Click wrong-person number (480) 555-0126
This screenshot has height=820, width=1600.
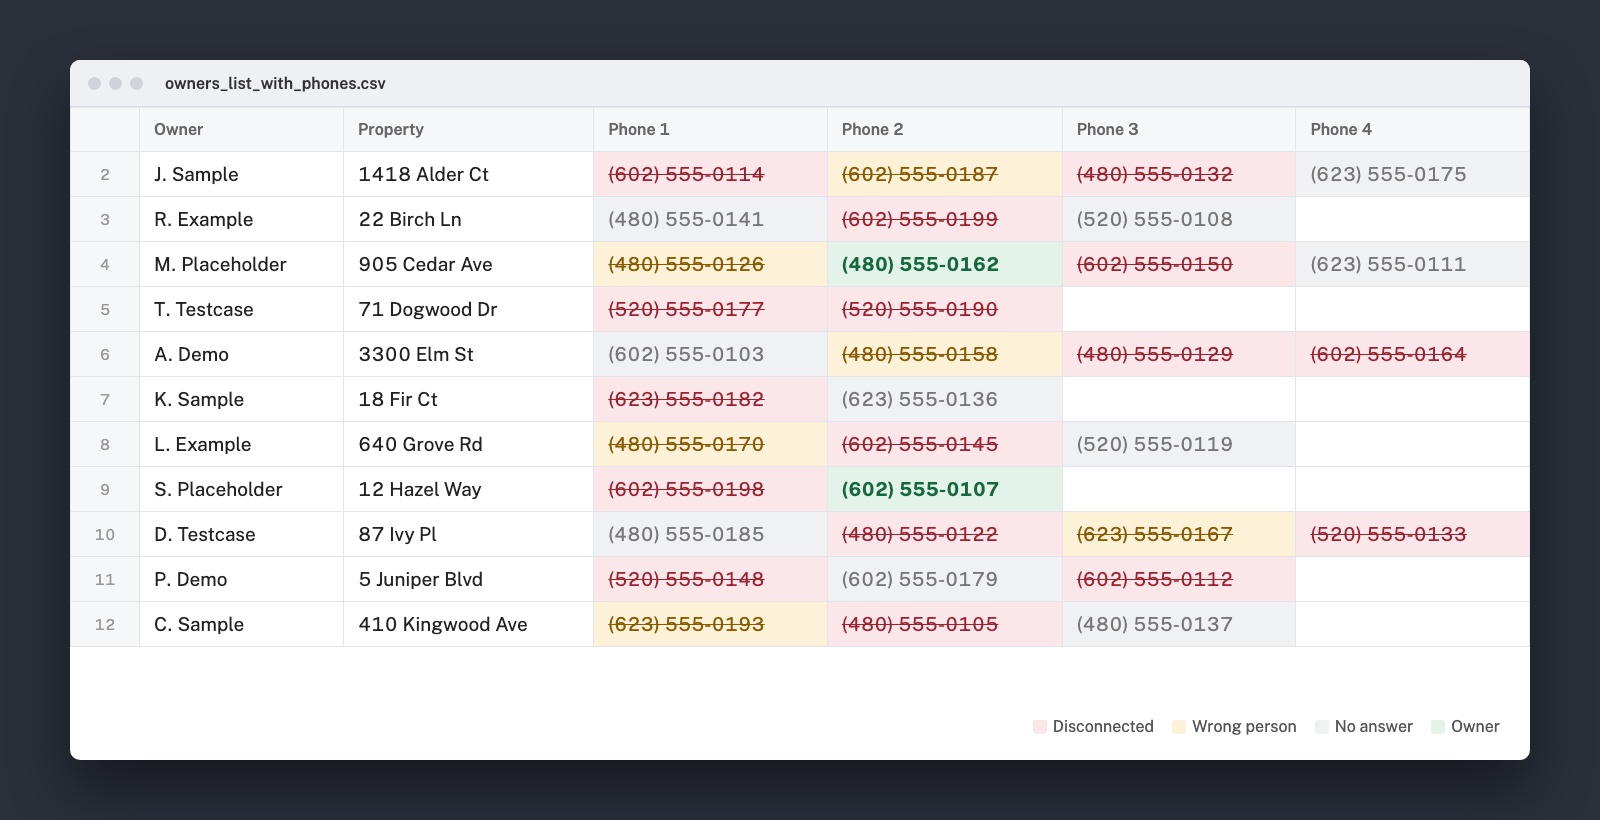click(710, 264)
